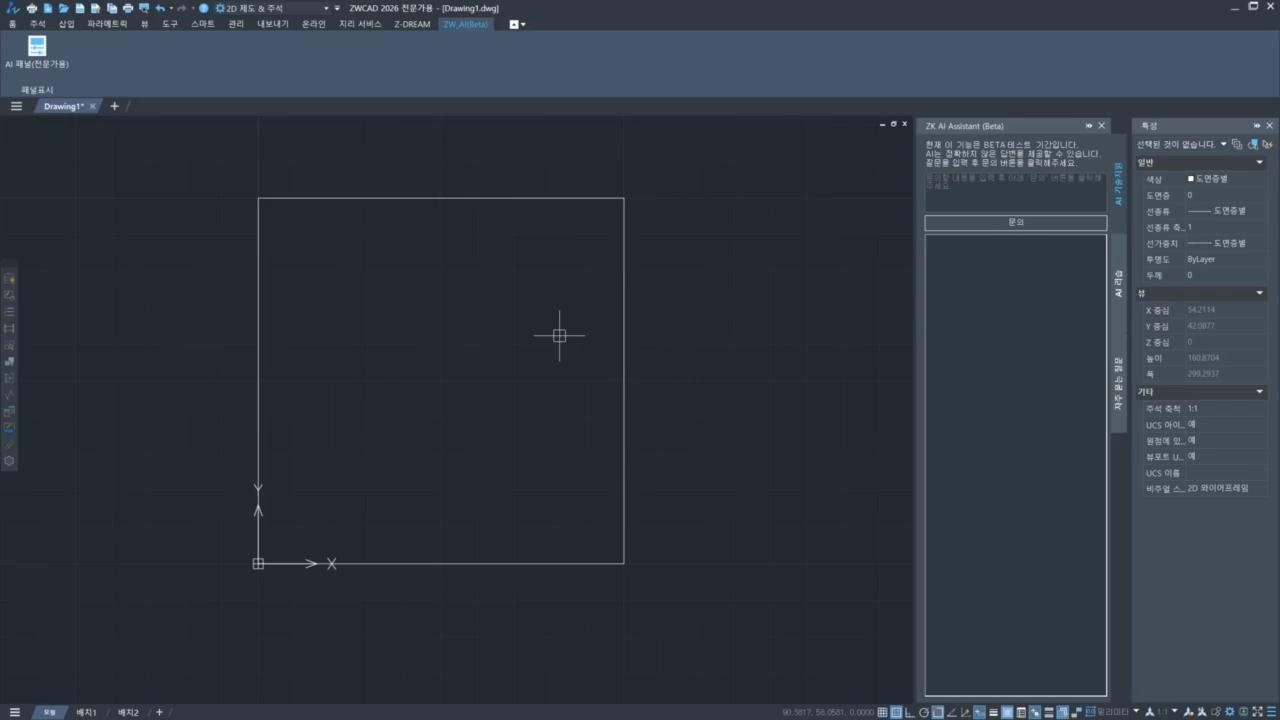The image size is (1280, 720).
Task: Toggle snap mode in status bar
Action: pos(896,712)
